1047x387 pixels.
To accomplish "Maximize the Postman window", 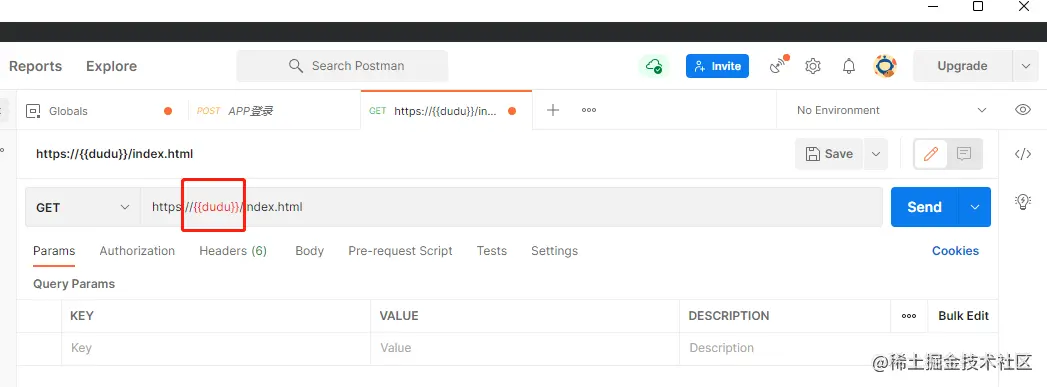I will click(978, 7).
